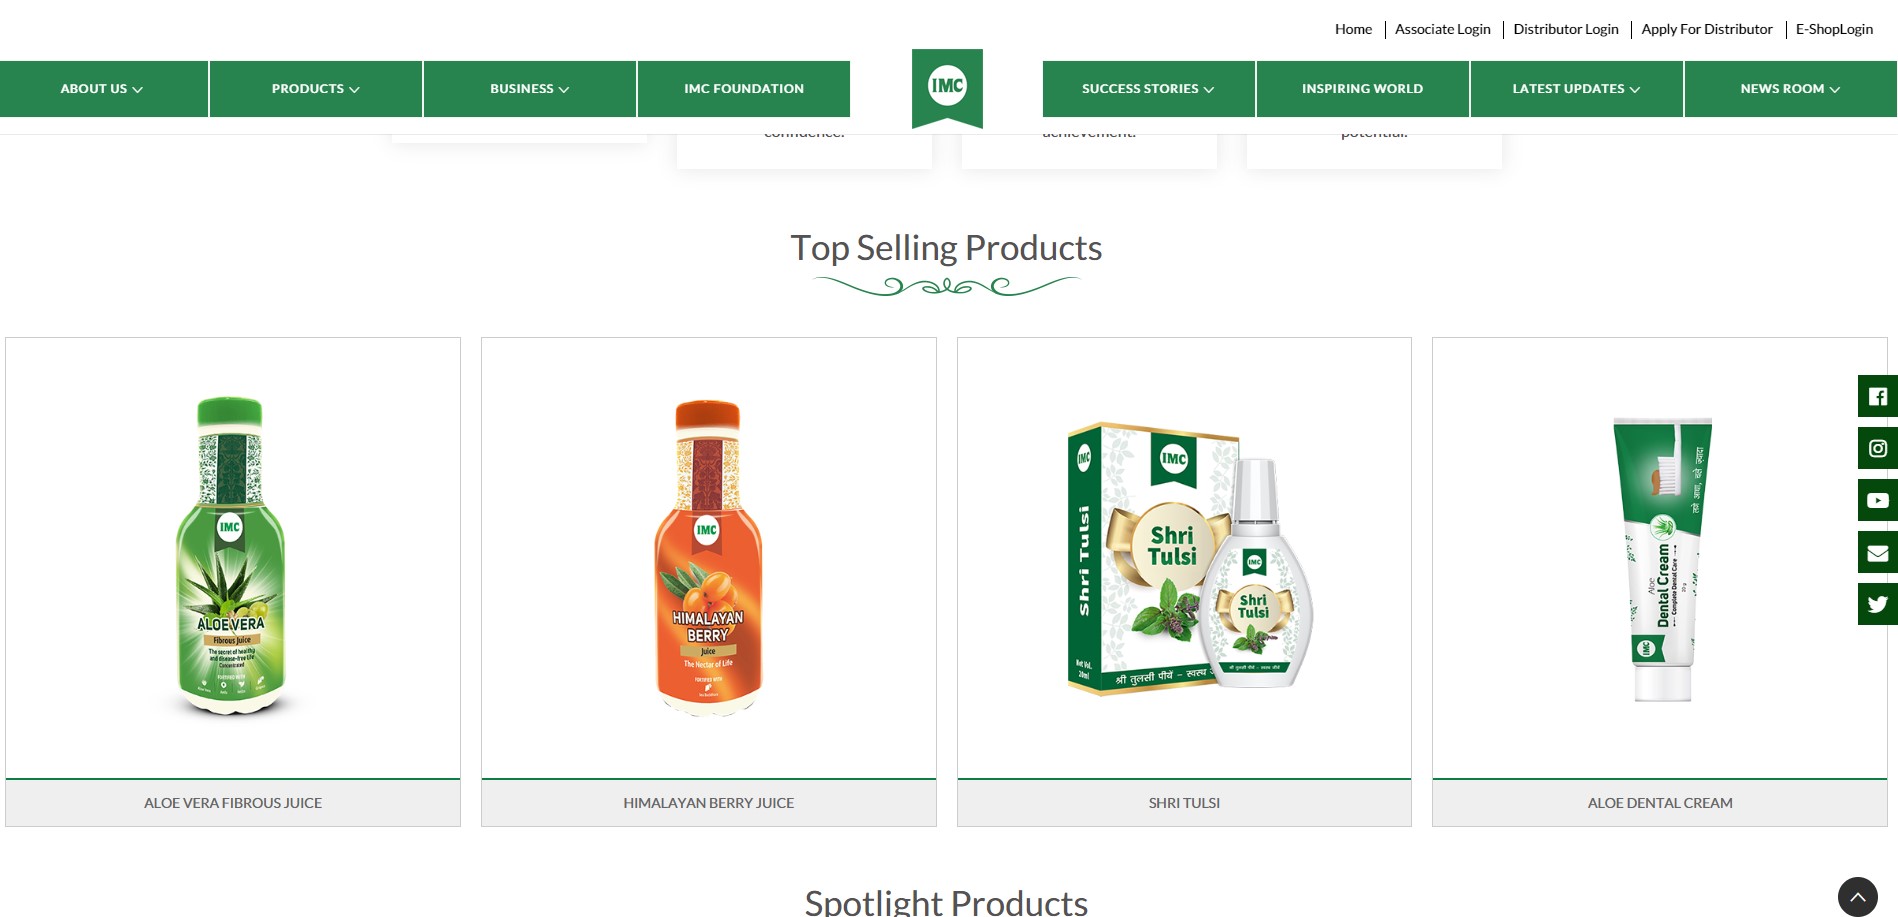This screenshot has height=917, width=1898.
Task: Click the email envelope icon
Action: tap(1877, 552)
